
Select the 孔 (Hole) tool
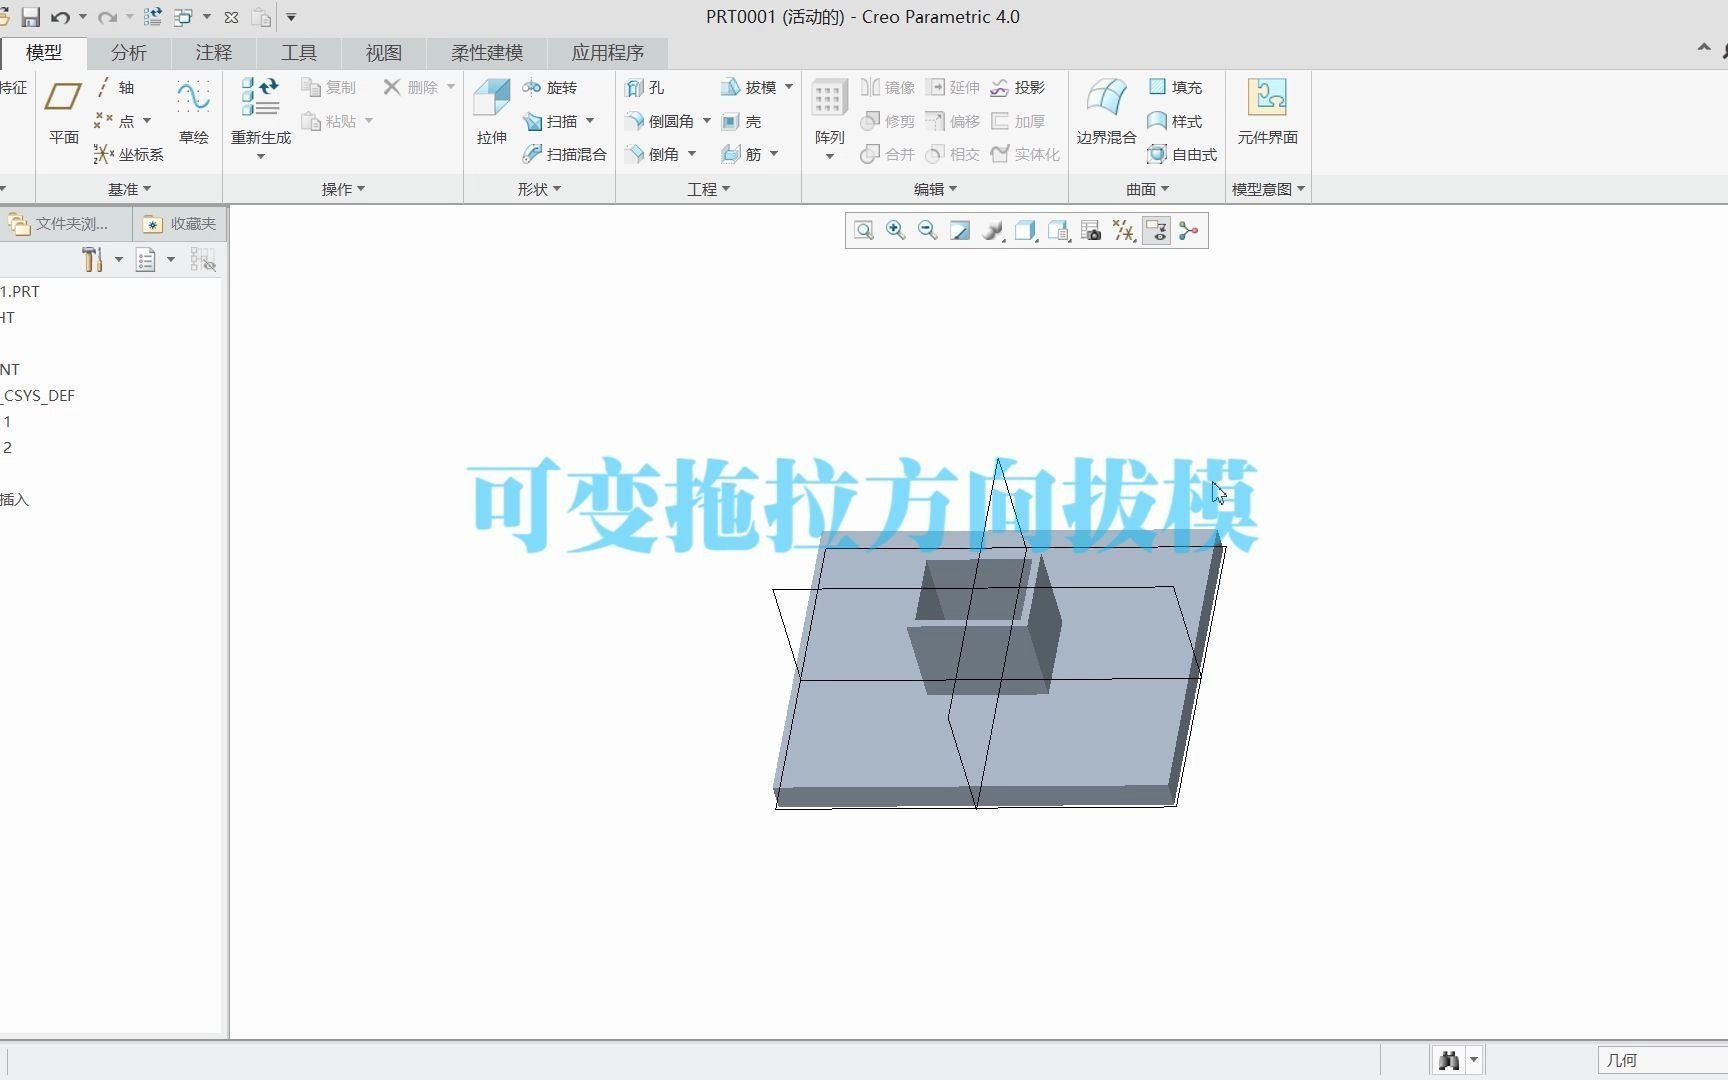pyautogui.click(x=645, y=87)
